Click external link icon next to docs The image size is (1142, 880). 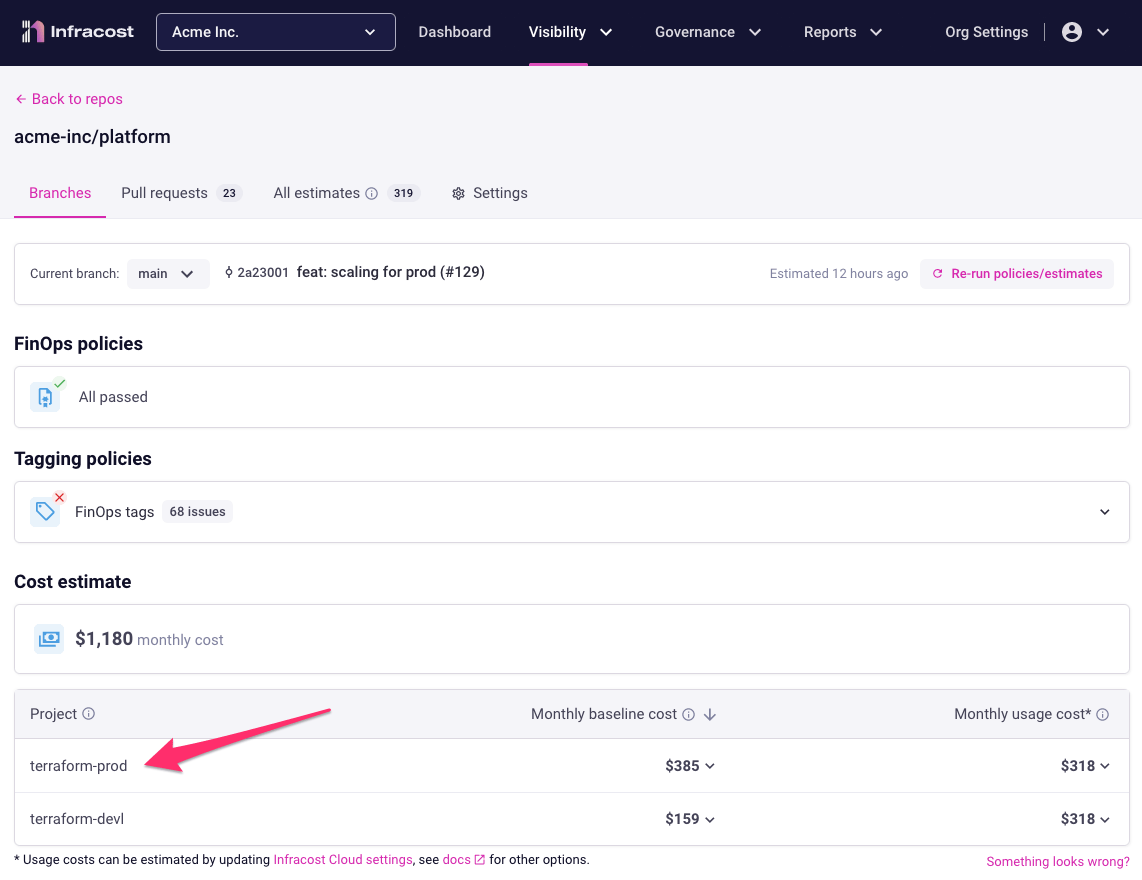[479, 860]
